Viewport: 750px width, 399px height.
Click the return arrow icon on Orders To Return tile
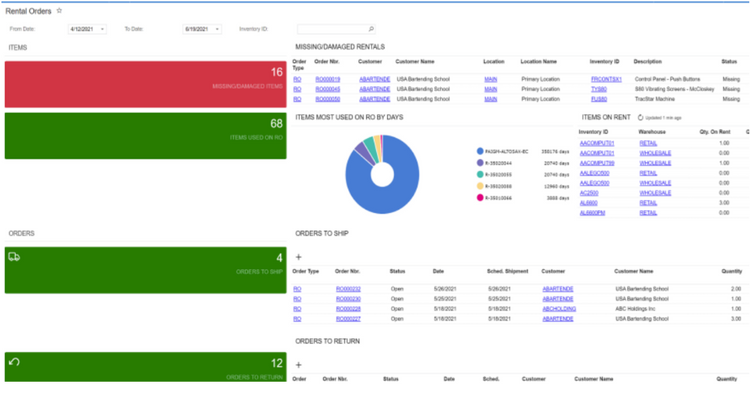[x=14, y=362]
